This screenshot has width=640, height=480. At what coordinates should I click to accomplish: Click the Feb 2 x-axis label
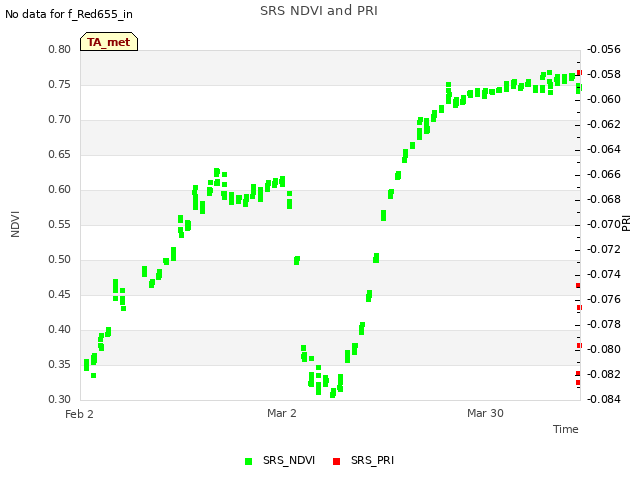pos(79,414)
